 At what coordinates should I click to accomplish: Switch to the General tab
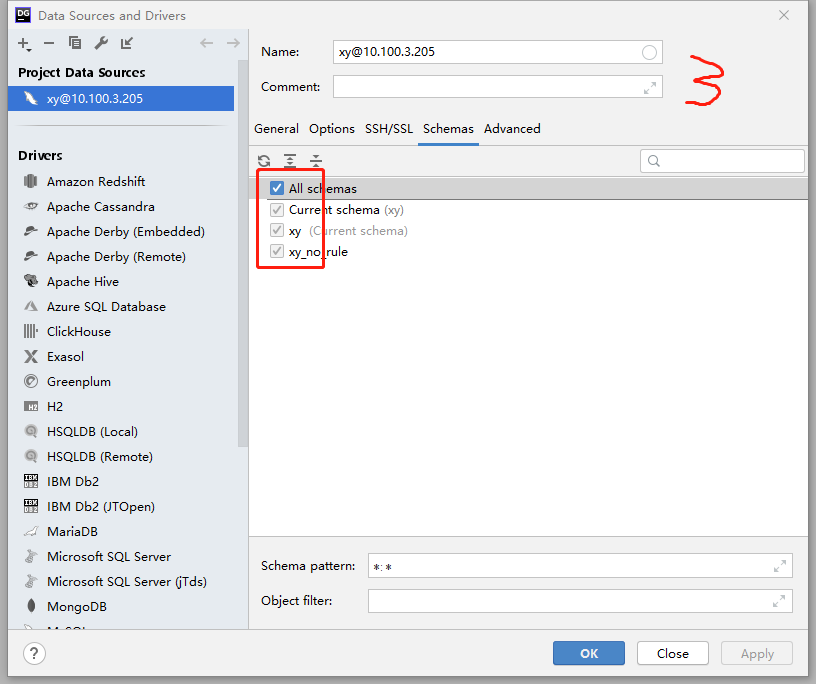[x=276, y=129]
